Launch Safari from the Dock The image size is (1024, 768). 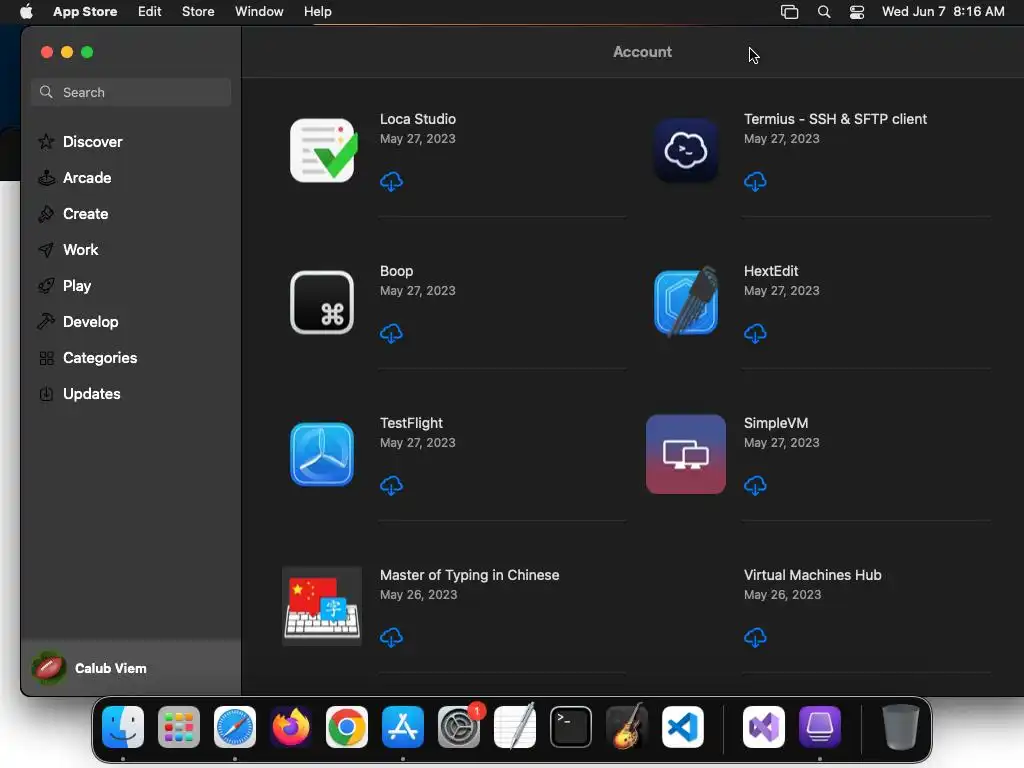tap(235, 727)
